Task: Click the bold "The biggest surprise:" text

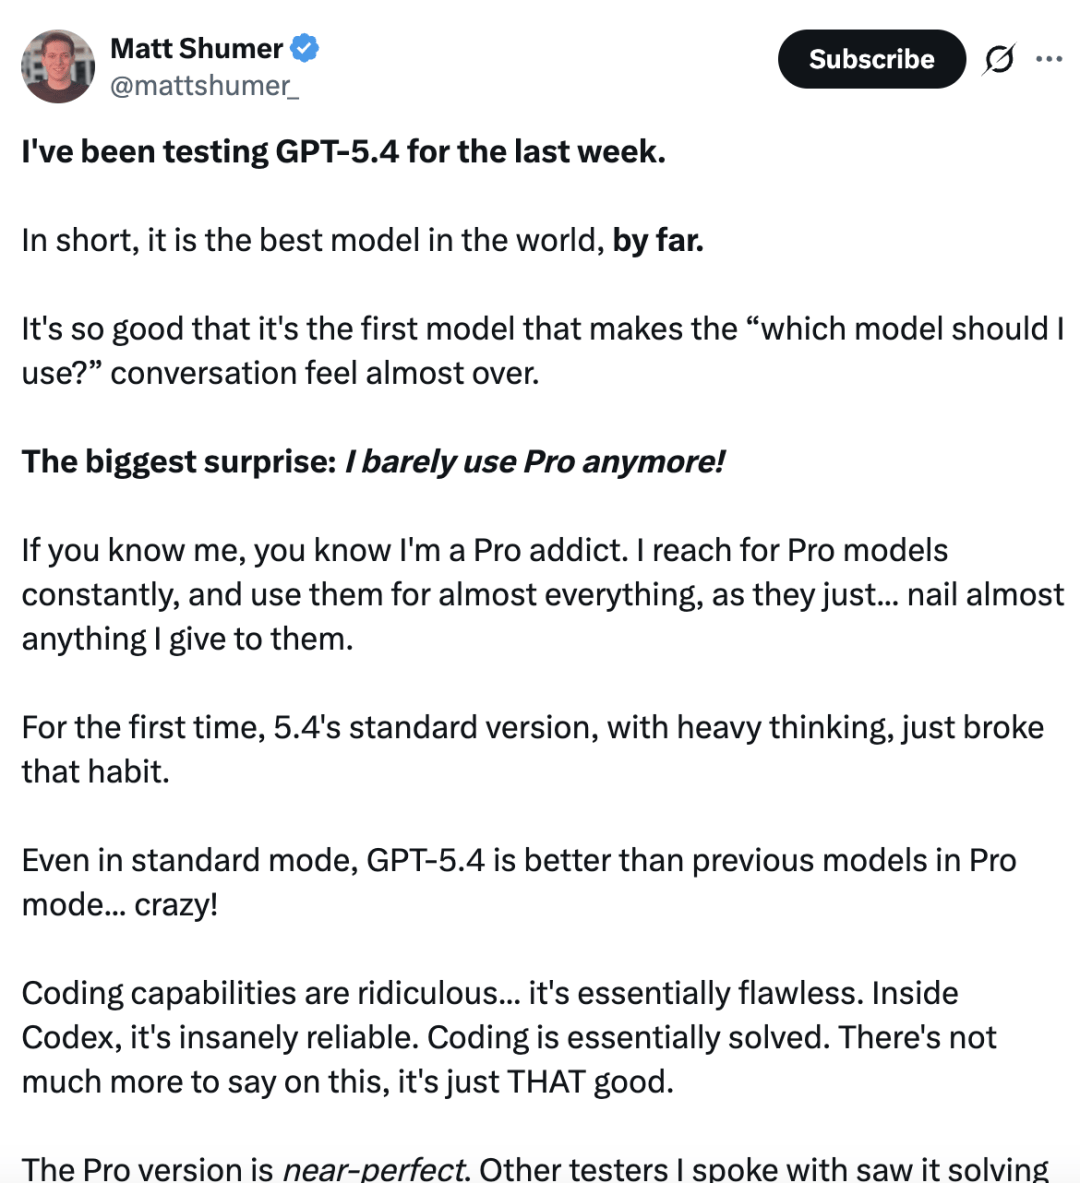Action: (x=179, y=462)
